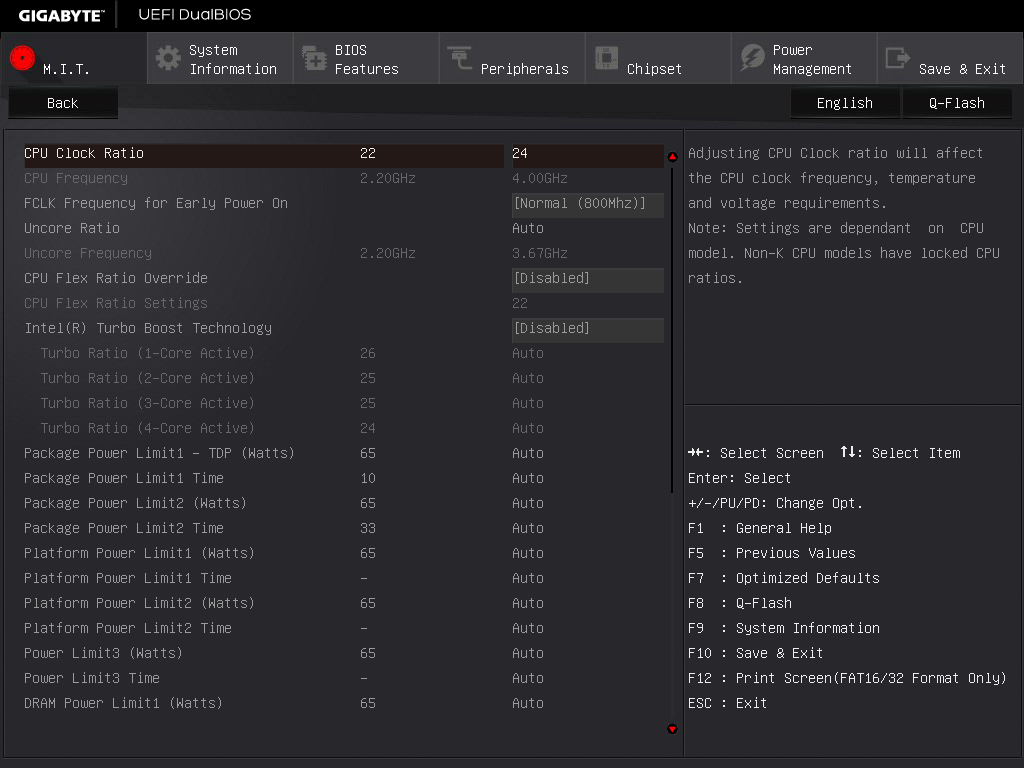The image size is (1024, 768).
Task: Select the CPU Clock Ratio value field
Action: click(588, 153)
